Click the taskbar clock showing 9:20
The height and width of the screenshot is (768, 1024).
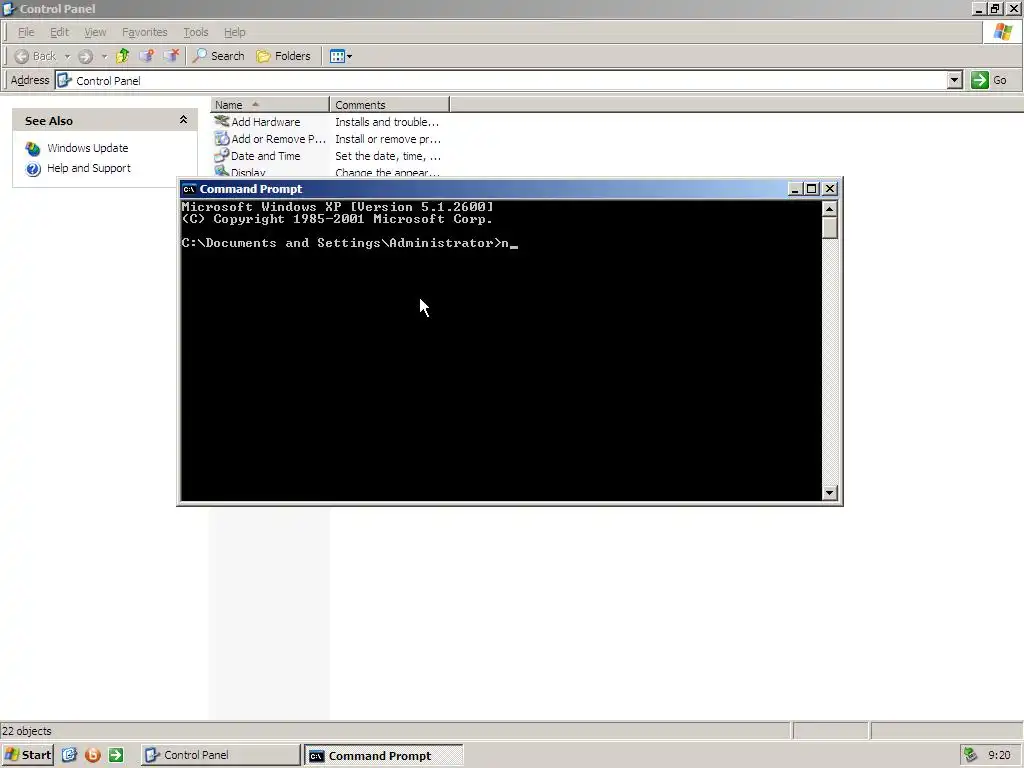(x=999, y=755)
